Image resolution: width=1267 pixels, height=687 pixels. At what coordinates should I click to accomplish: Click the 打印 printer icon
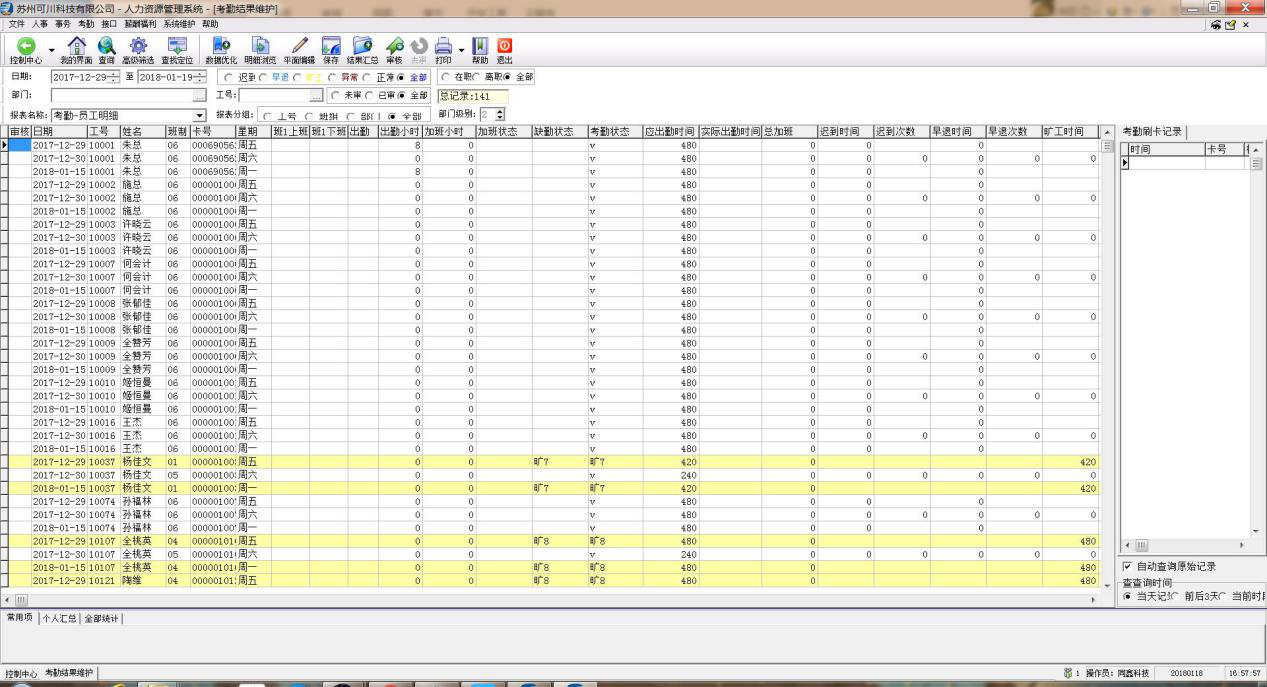coord(443,46)
